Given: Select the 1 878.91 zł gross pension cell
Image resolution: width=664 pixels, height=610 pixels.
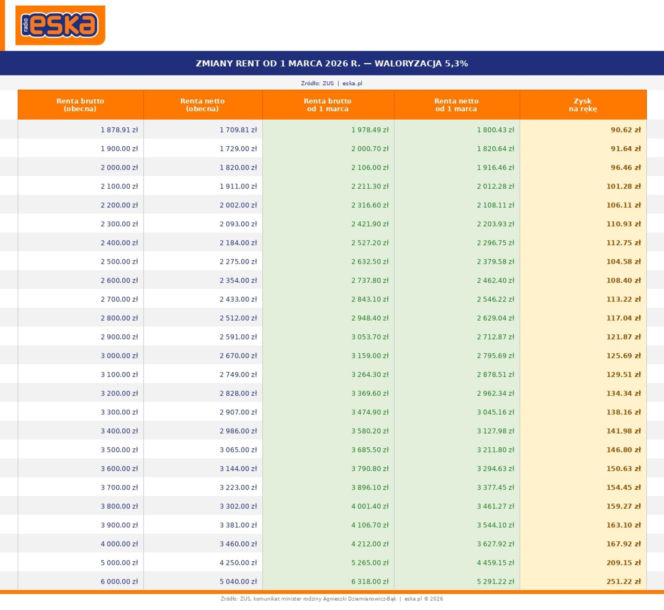Looking at the screenshot, I should click(119, 130).
